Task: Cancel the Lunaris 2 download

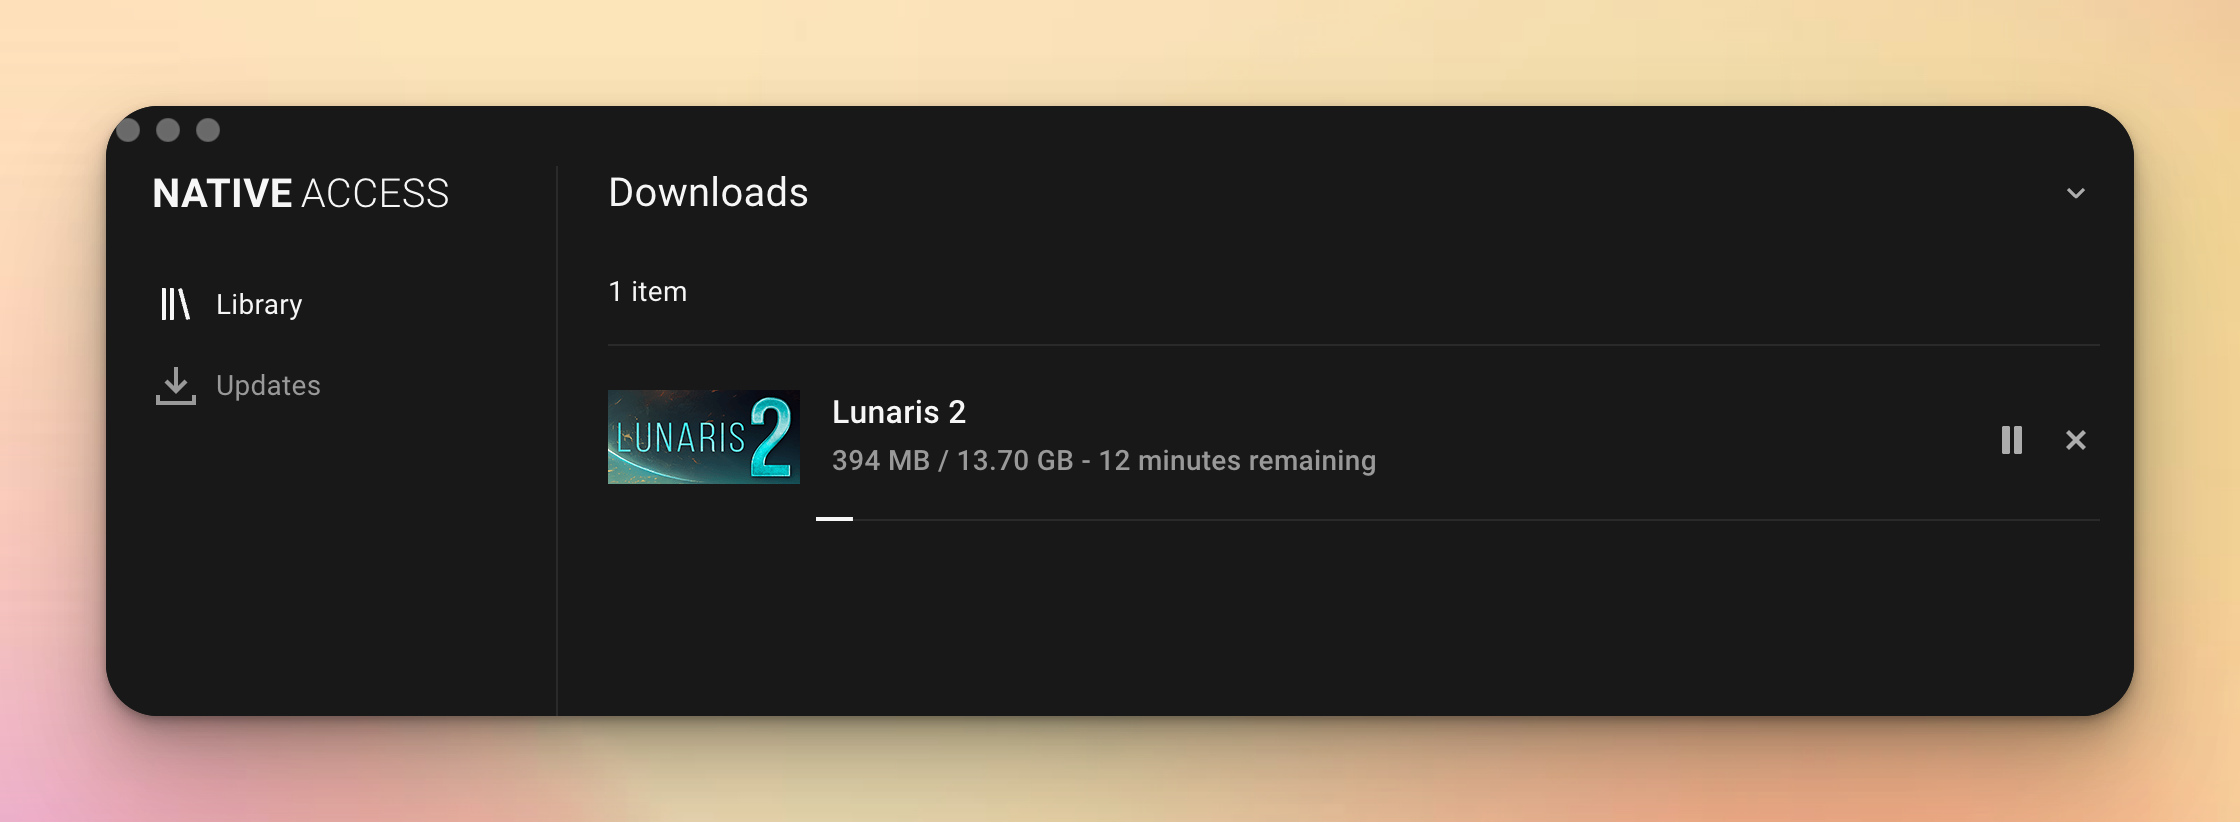Action: [x=2076, y=440]
